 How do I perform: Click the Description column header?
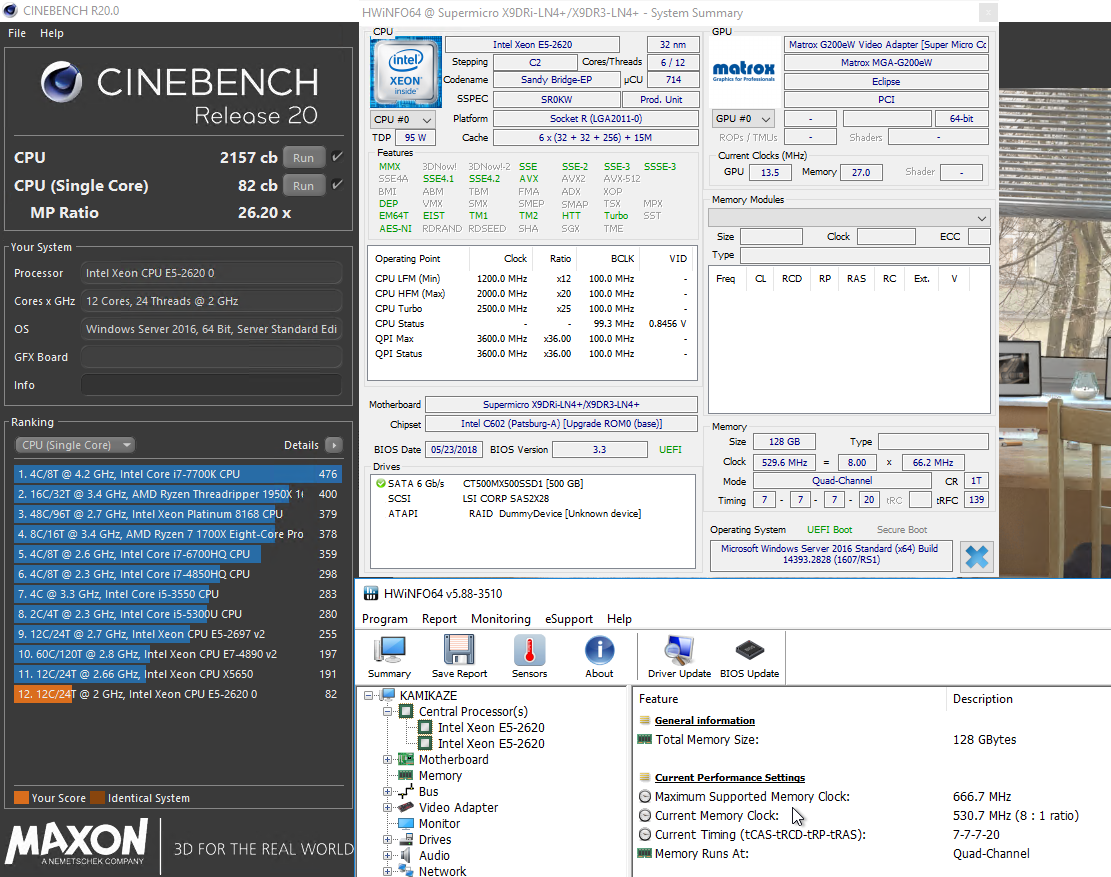pos(983,698)
